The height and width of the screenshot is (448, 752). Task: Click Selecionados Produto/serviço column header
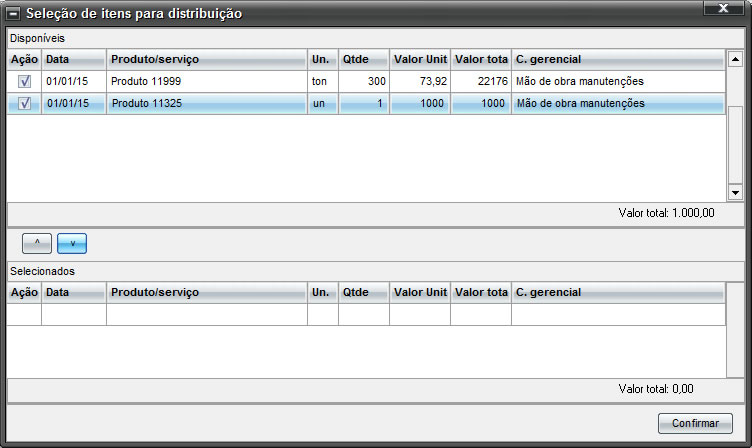[x=207, y=293]
